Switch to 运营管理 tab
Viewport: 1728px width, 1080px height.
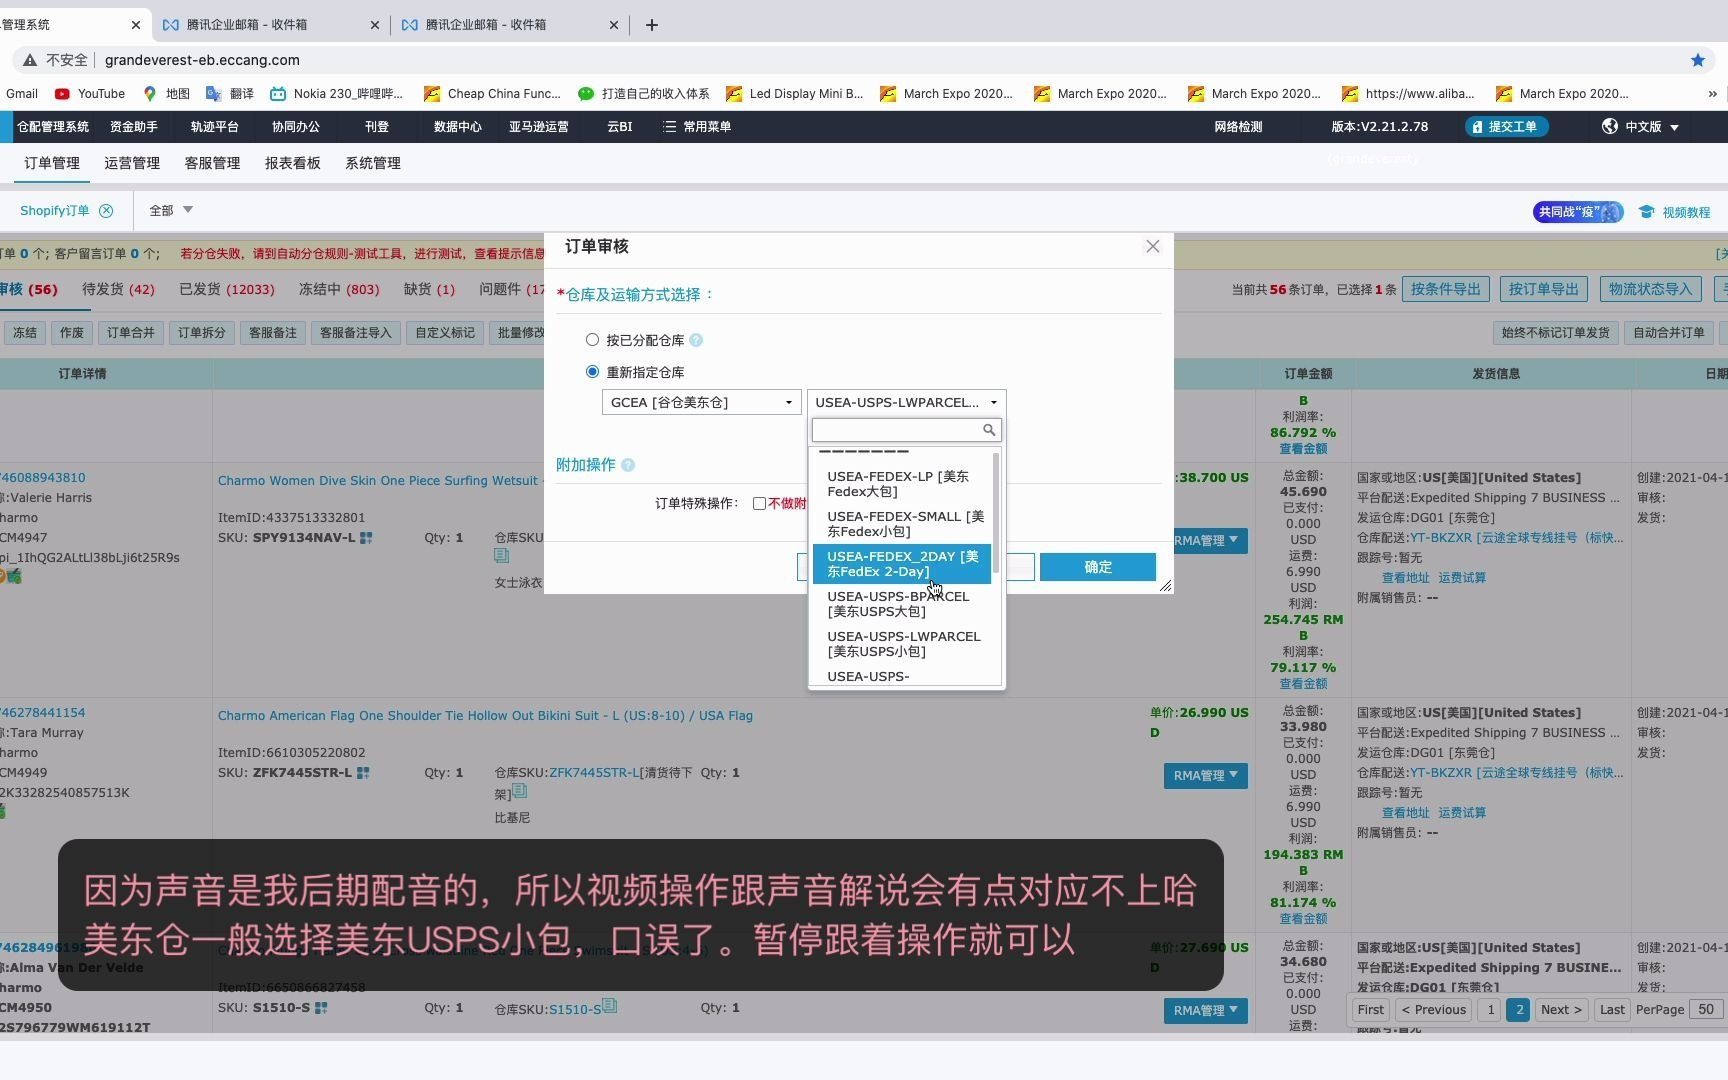pos(132,163)
